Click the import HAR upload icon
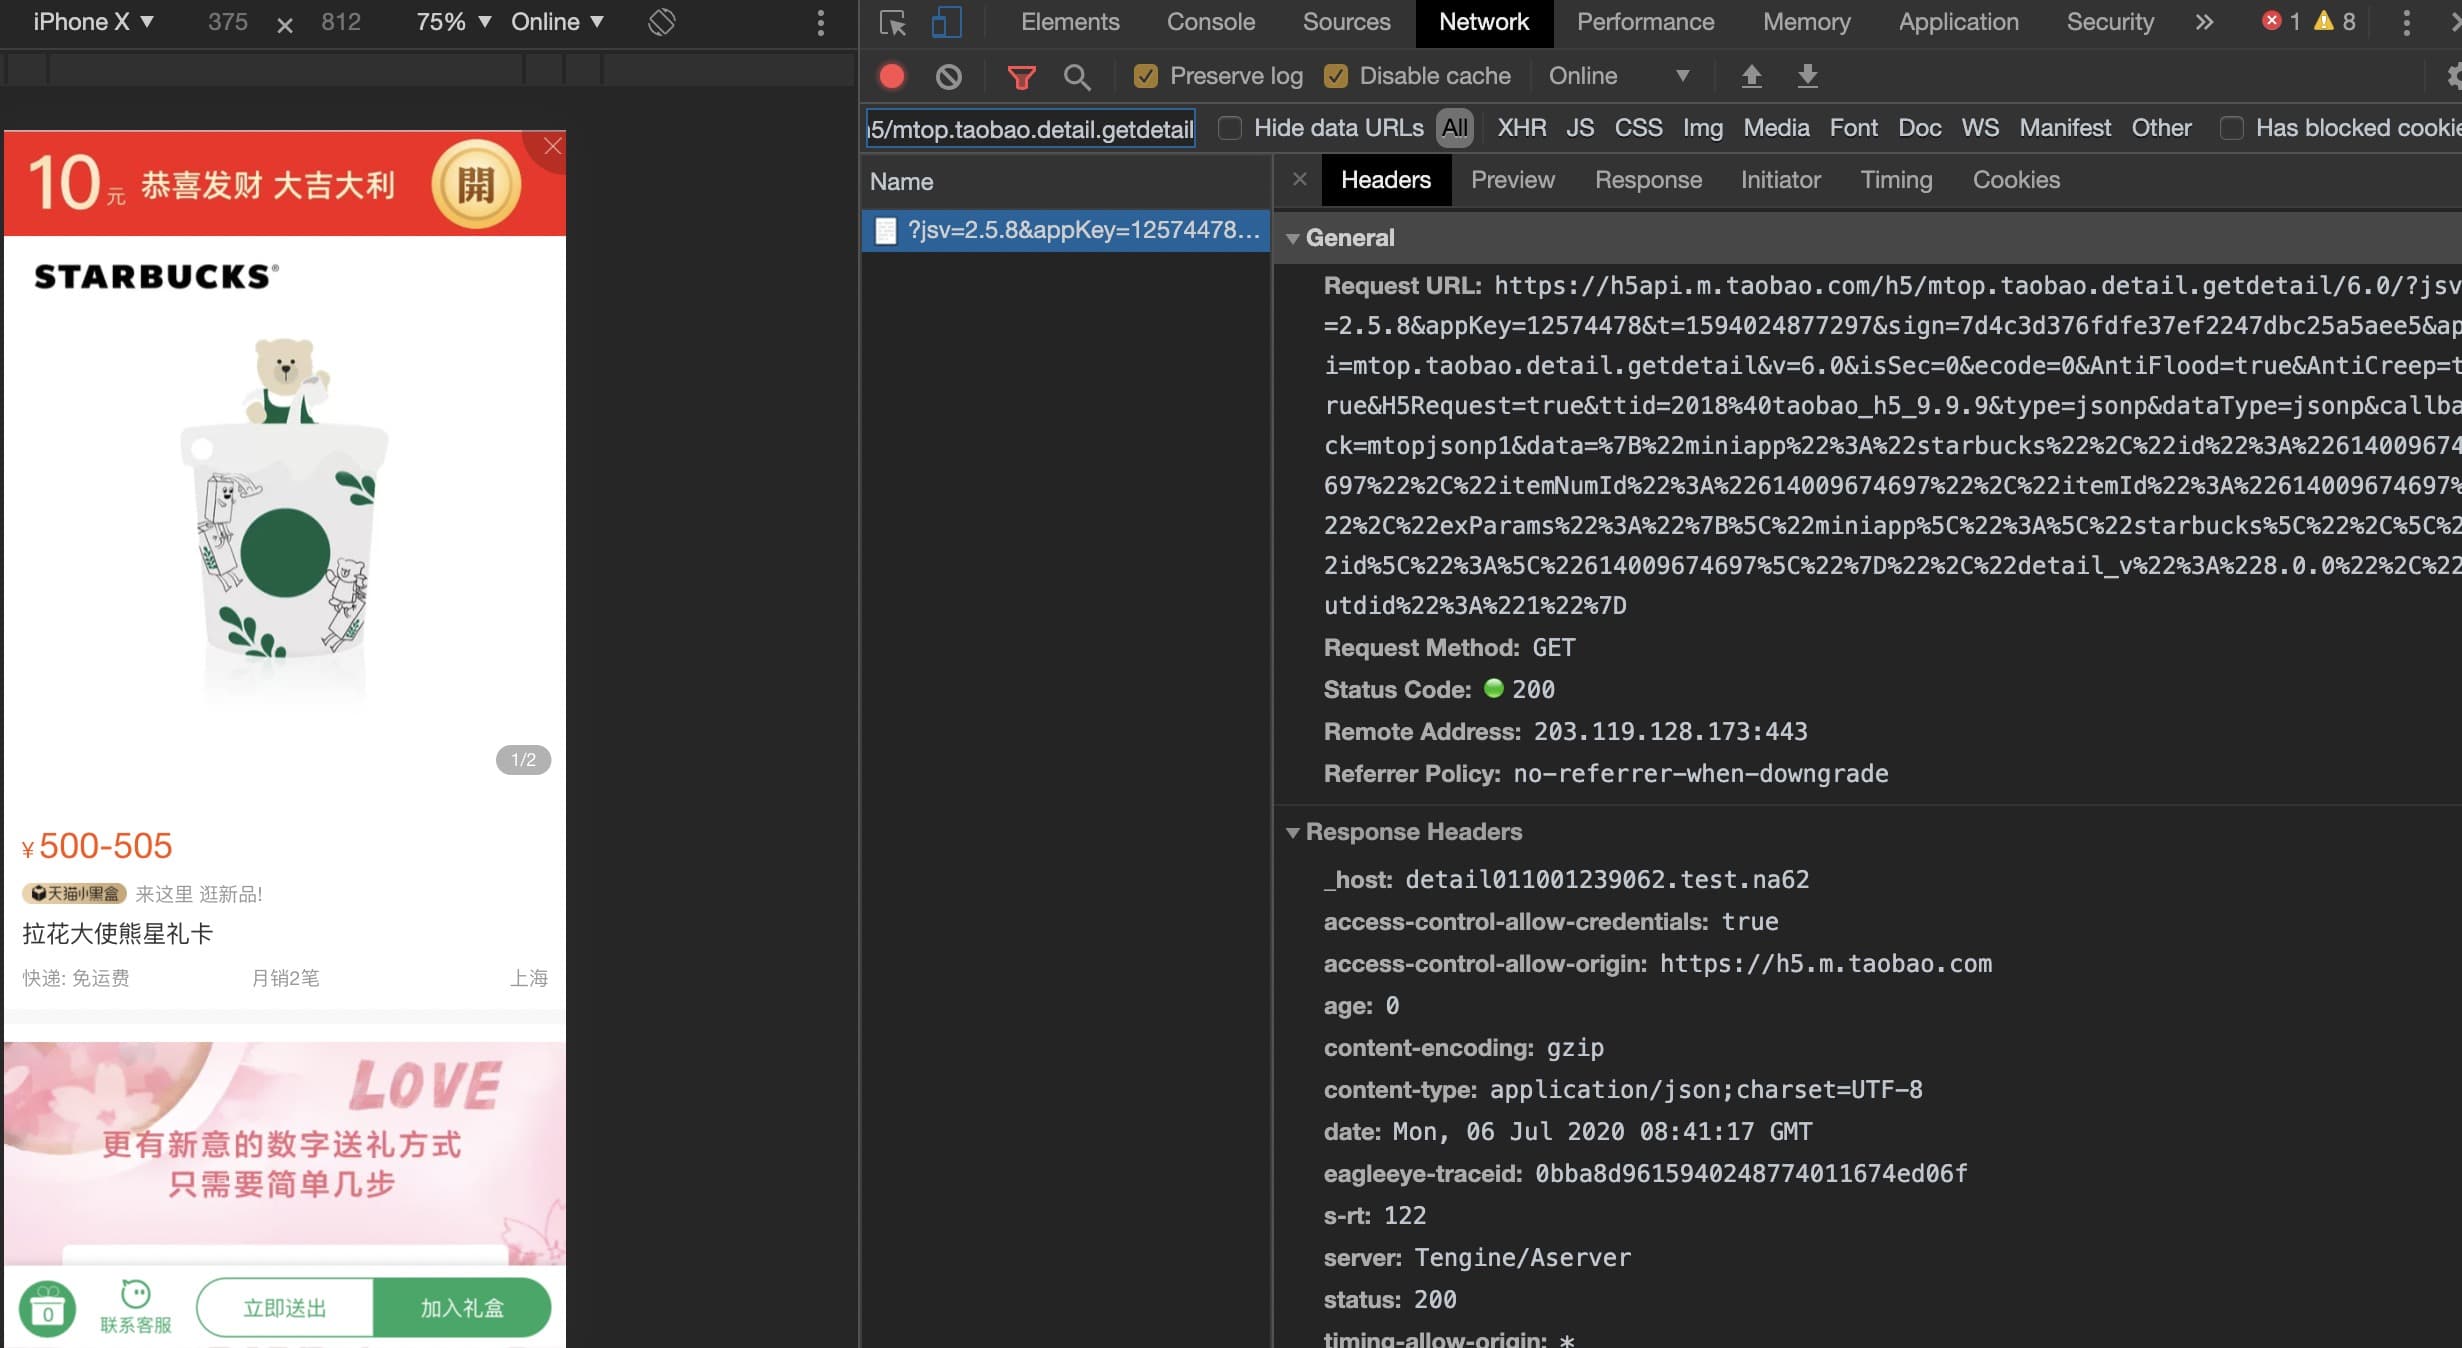 (1751, 76)
